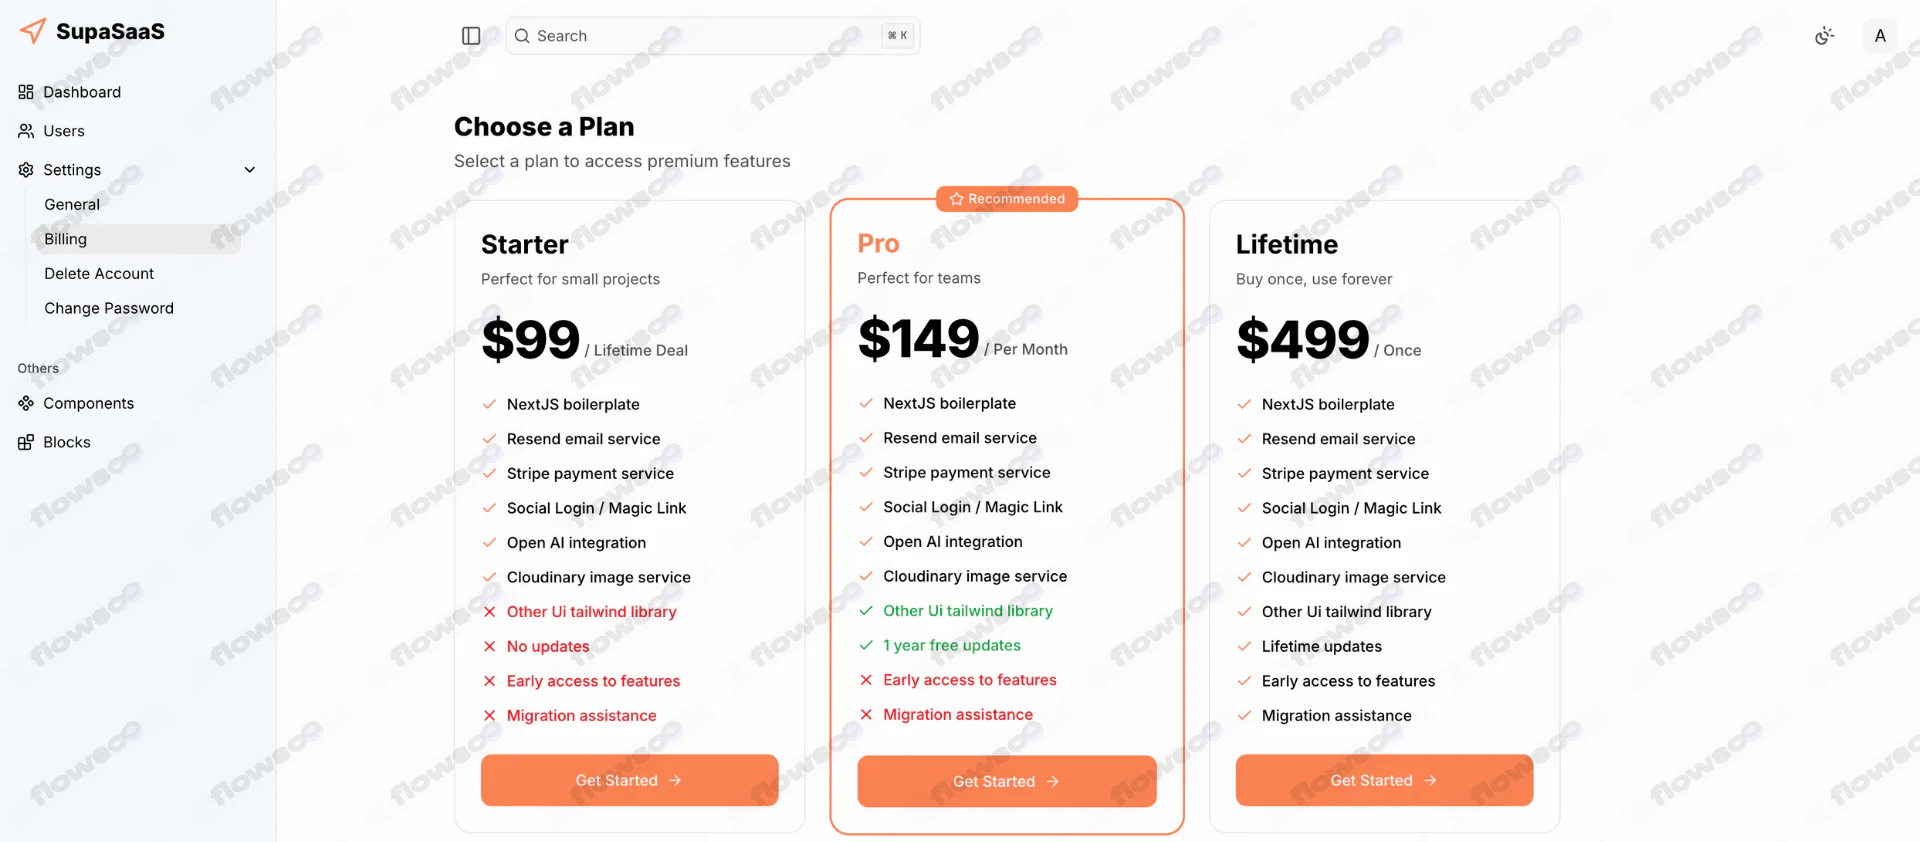
Task: Get Started with the Lifetime plan
Action: (x=1384, y=780)
